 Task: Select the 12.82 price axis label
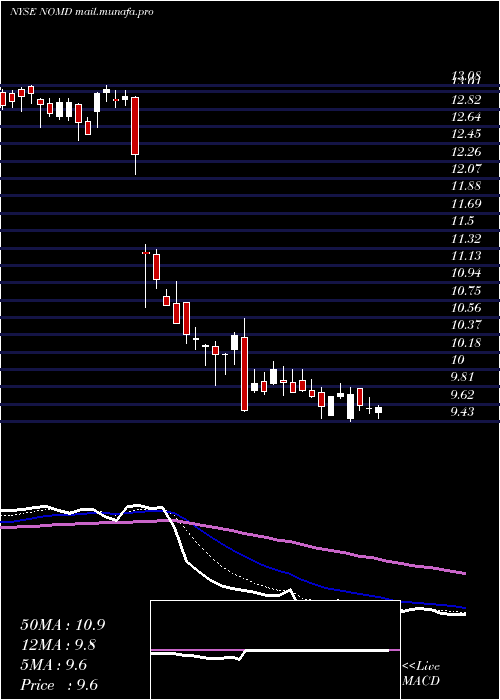click(x=466, y=100)
